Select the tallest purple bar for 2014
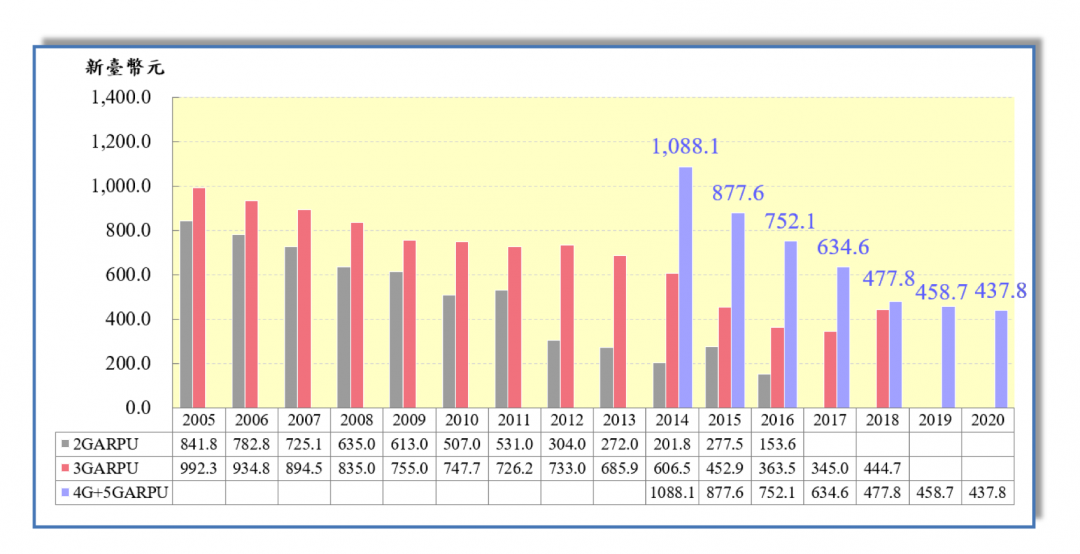Image resolution: width=1080 pixels, height=554 pixels. click(685, 287)
